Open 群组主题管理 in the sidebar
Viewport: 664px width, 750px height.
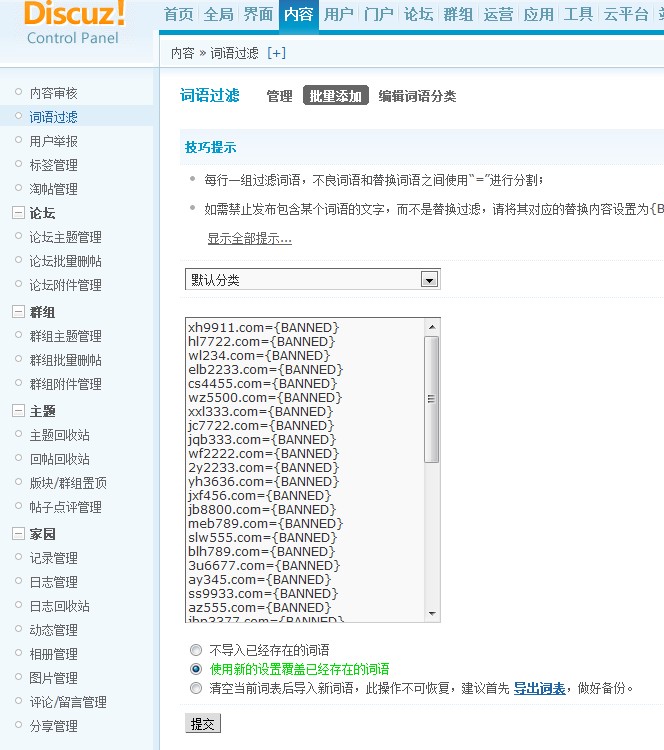coord(66,336)
